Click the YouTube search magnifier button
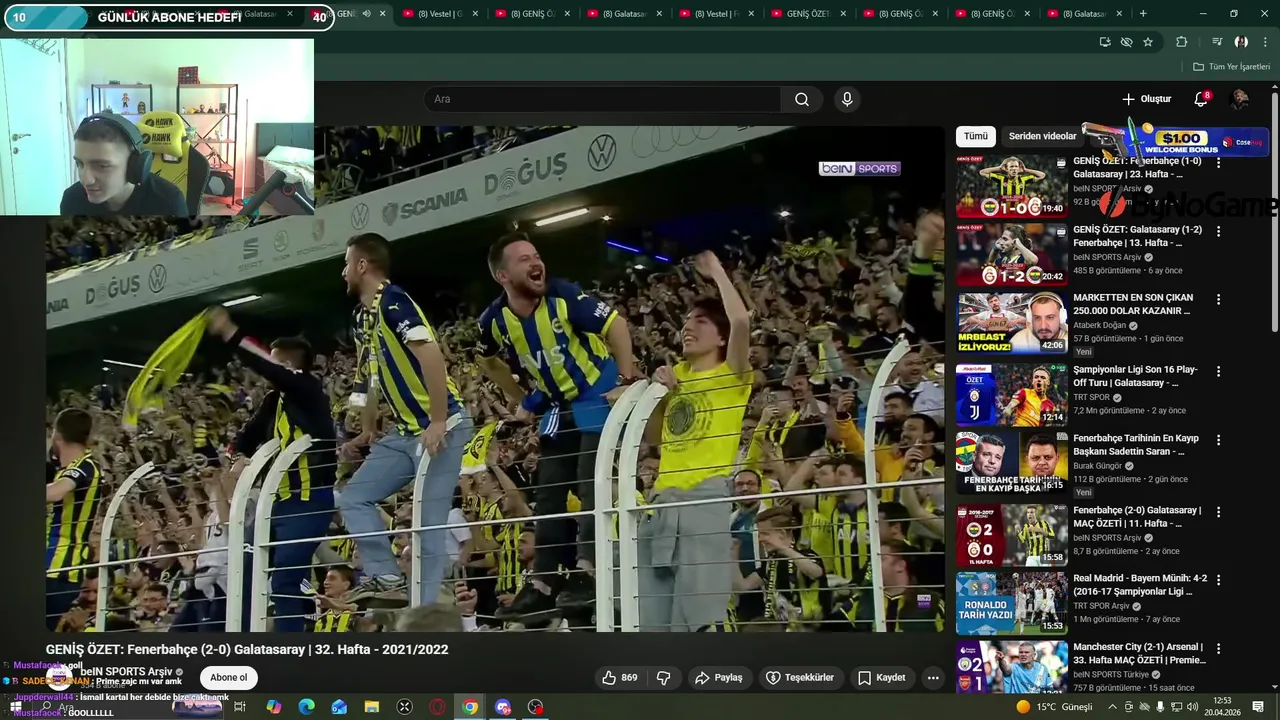The height and width of the screenshot is (720, 1280). [802, 99]
